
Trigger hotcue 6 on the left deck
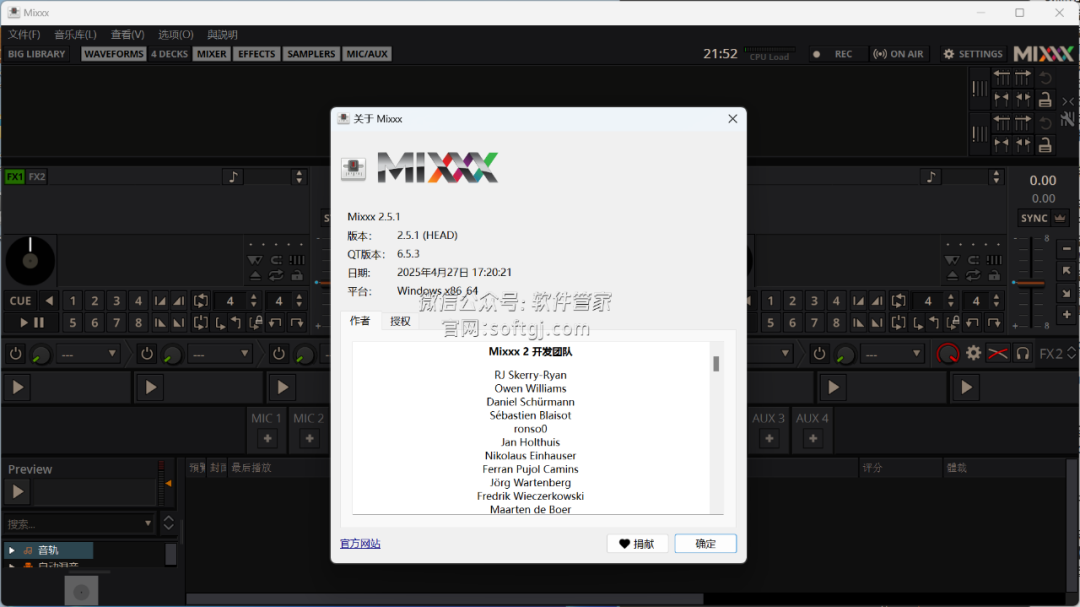94,322
